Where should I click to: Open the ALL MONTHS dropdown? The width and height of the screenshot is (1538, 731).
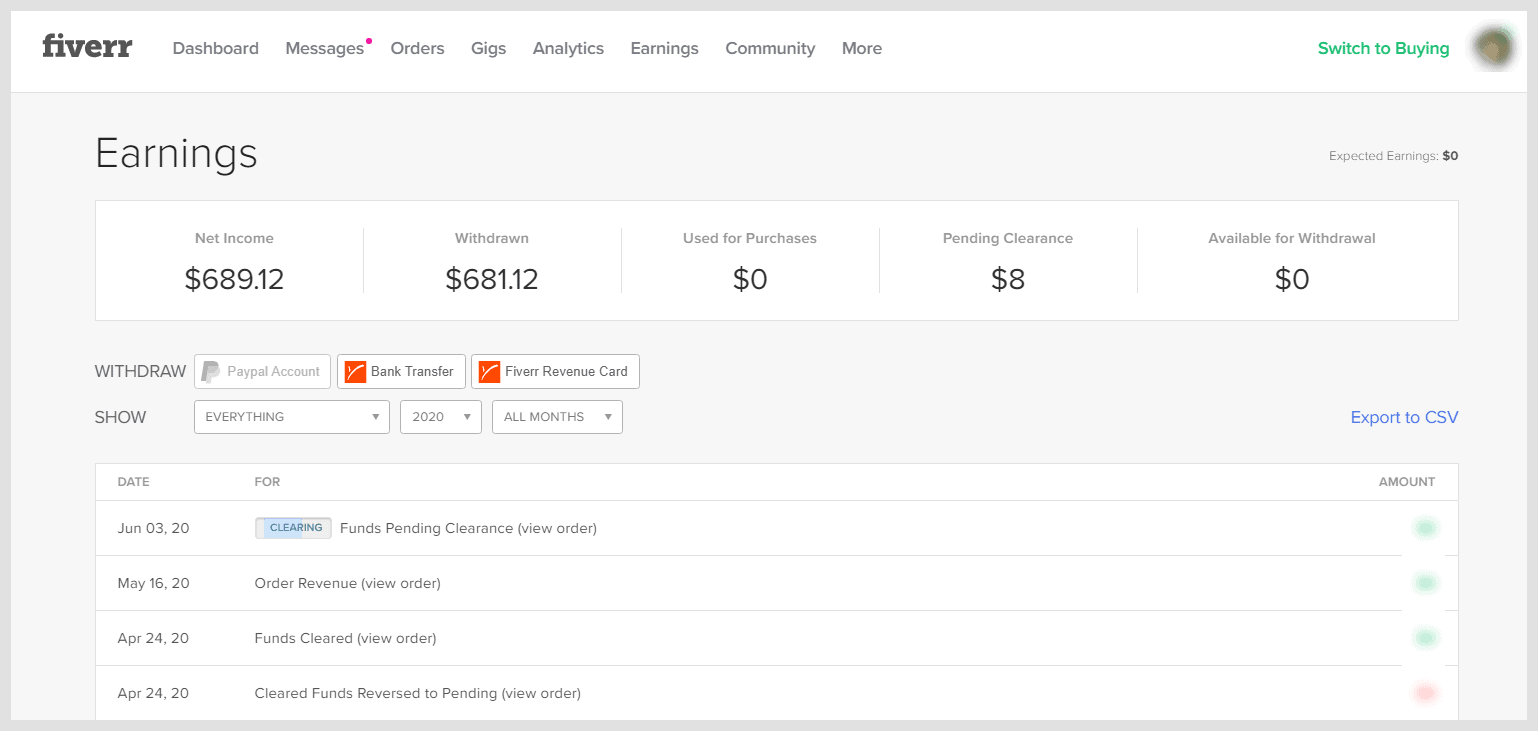click(557, 417)
